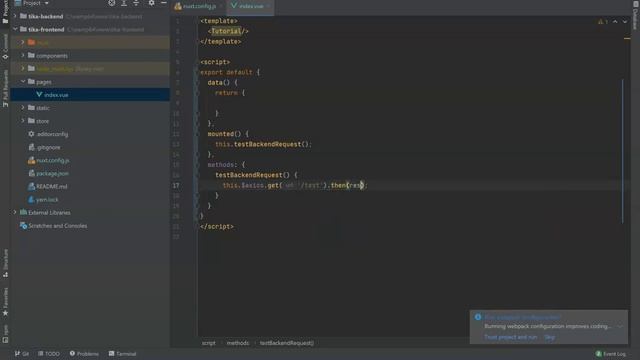Collapse the tika-frontend project folder
The height and width of the screenshot is (360, 640).
15,29
